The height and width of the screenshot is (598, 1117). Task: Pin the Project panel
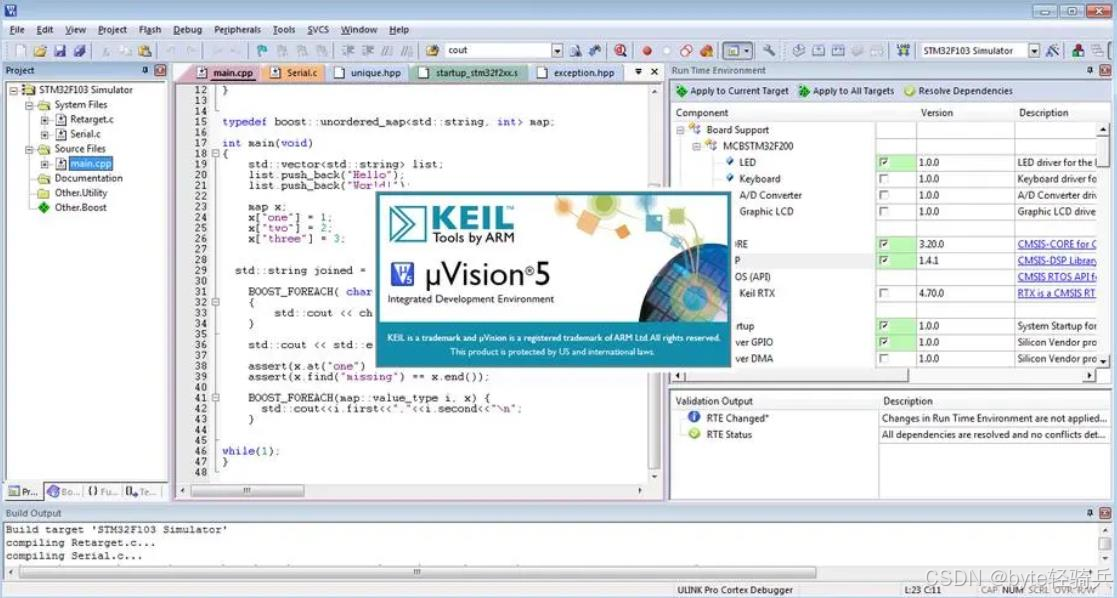coord(145,70)
